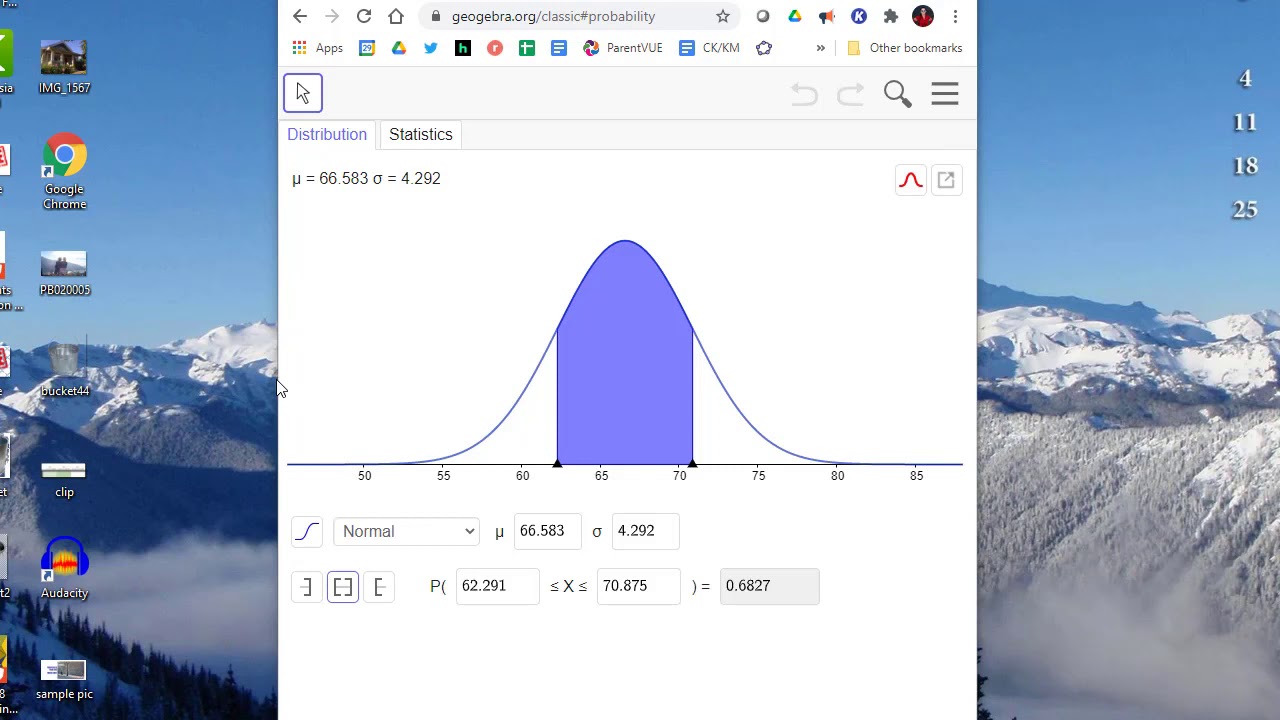Click the μ = 66.583 σ = 4.292 summary text
Image resolution: width=1280 pixels, height=720 pixels.
tap(366, 178)
